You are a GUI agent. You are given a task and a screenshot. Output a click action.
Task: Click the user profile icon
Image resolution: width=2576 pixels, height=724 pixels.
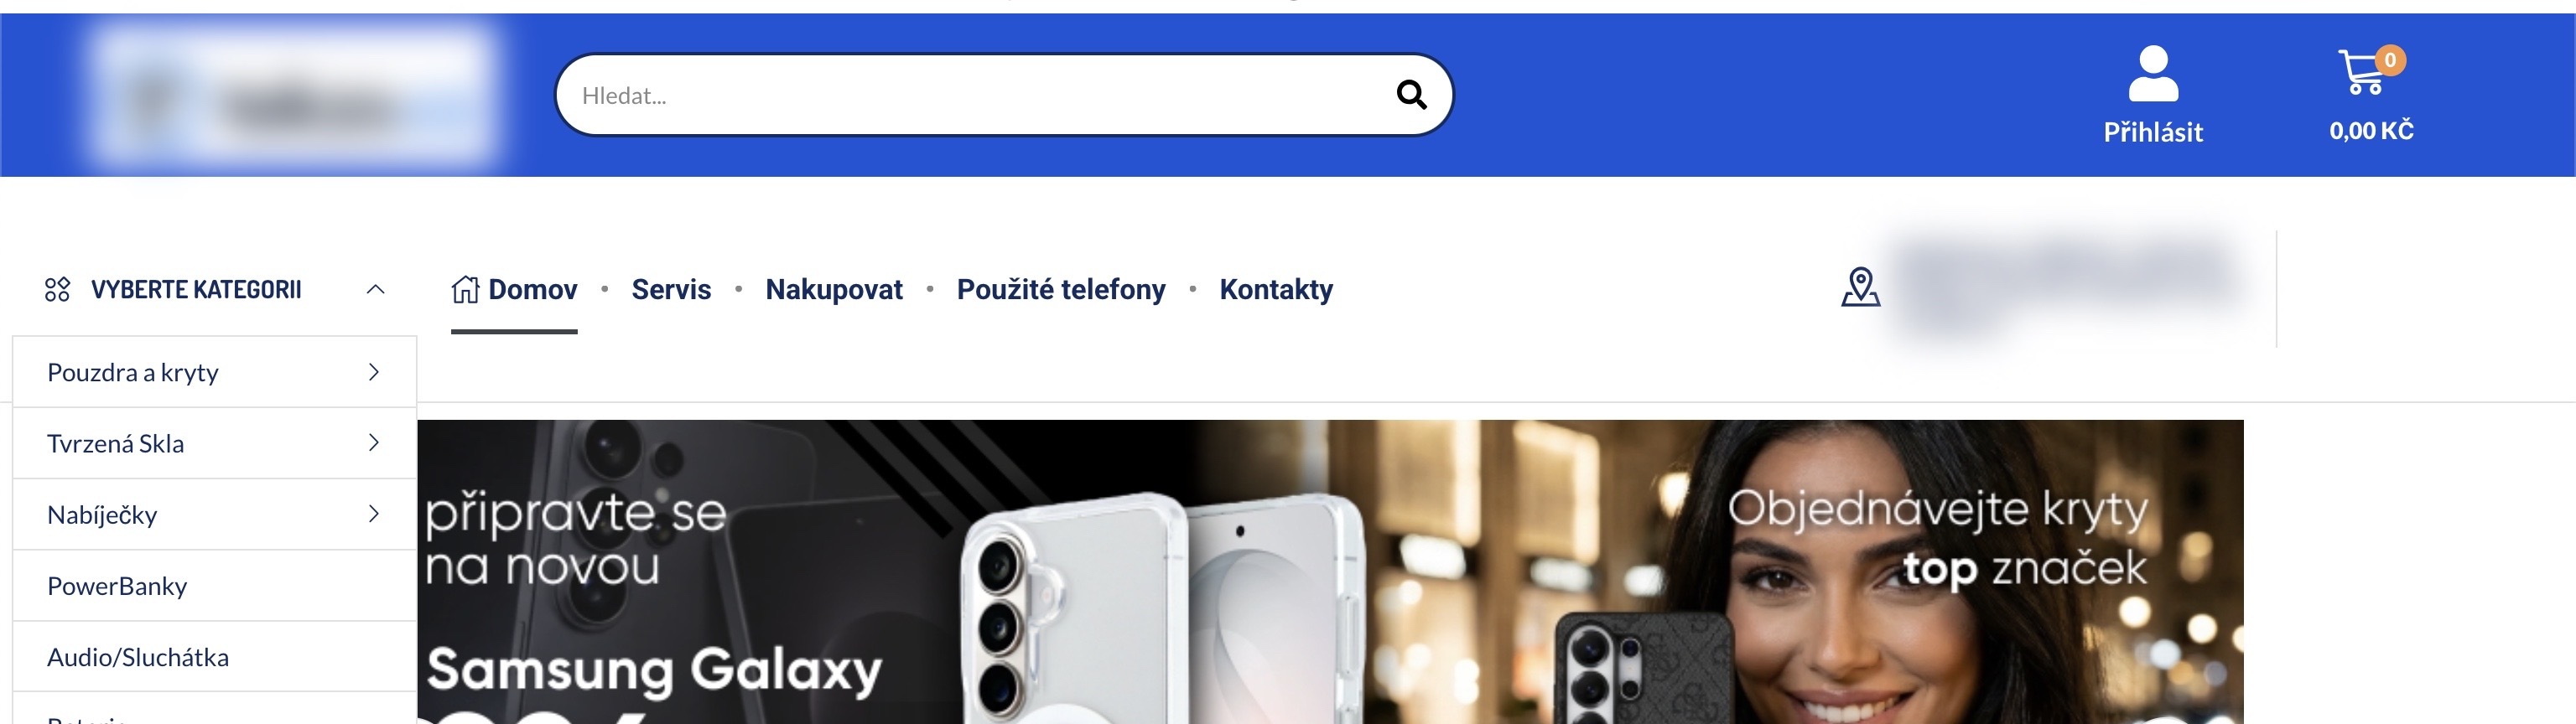coord(2152,74)
